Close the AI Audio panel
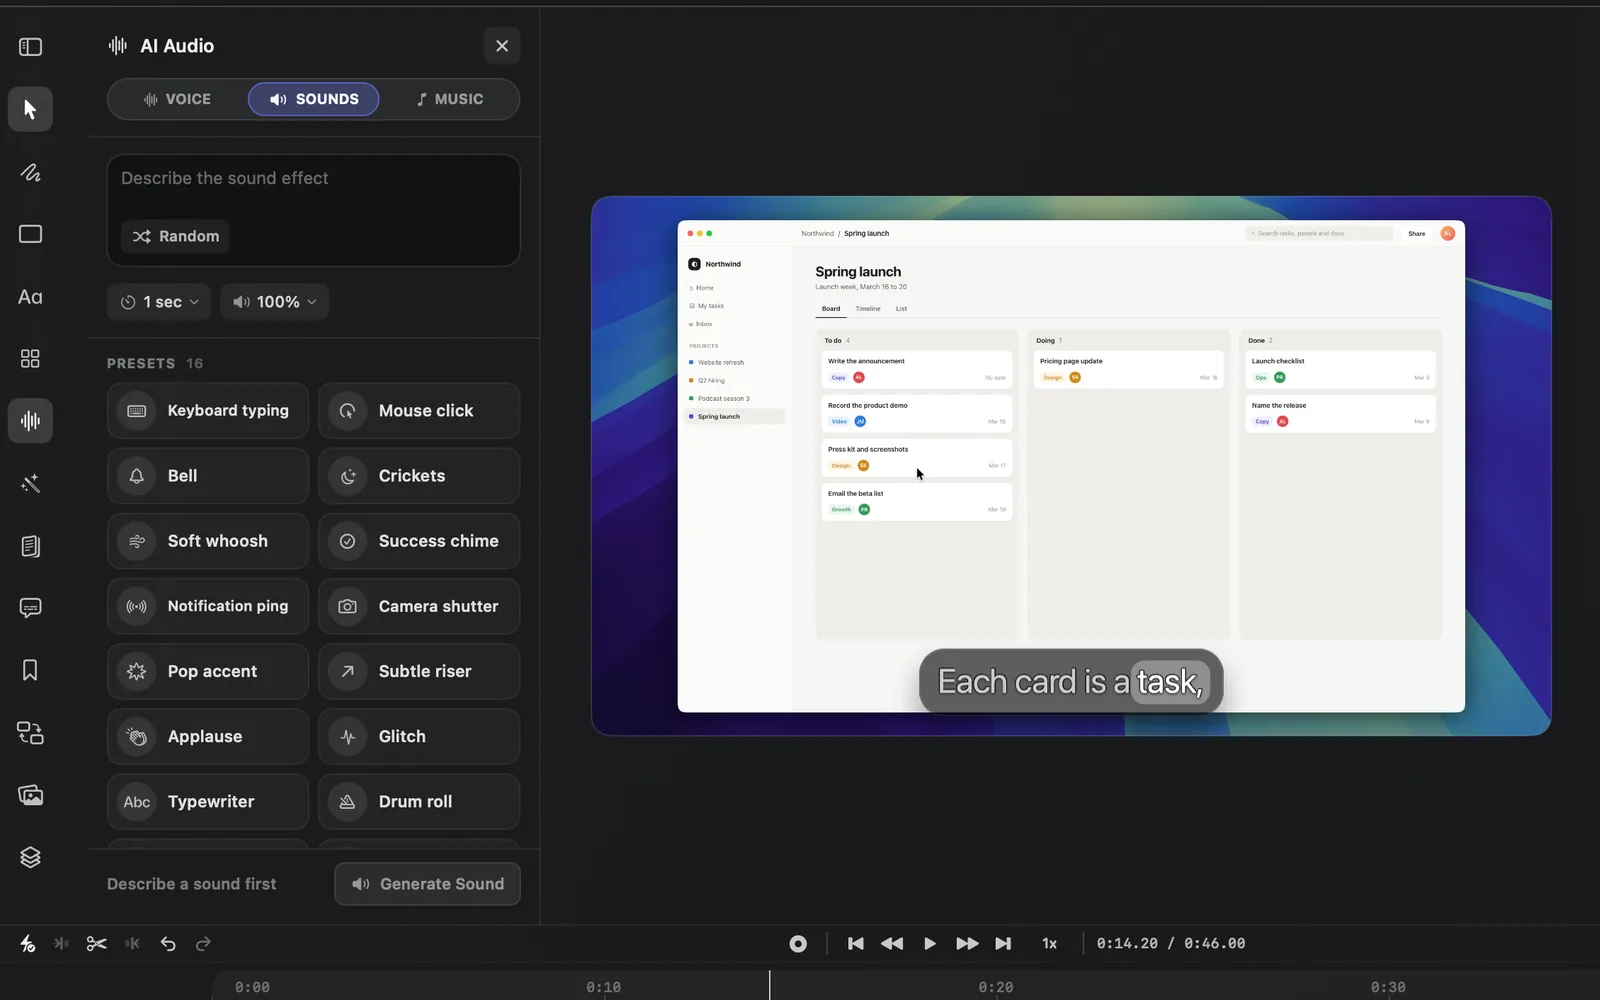Image resolution: width=1600 pixels, height=1000 pixels. [502, 46]
